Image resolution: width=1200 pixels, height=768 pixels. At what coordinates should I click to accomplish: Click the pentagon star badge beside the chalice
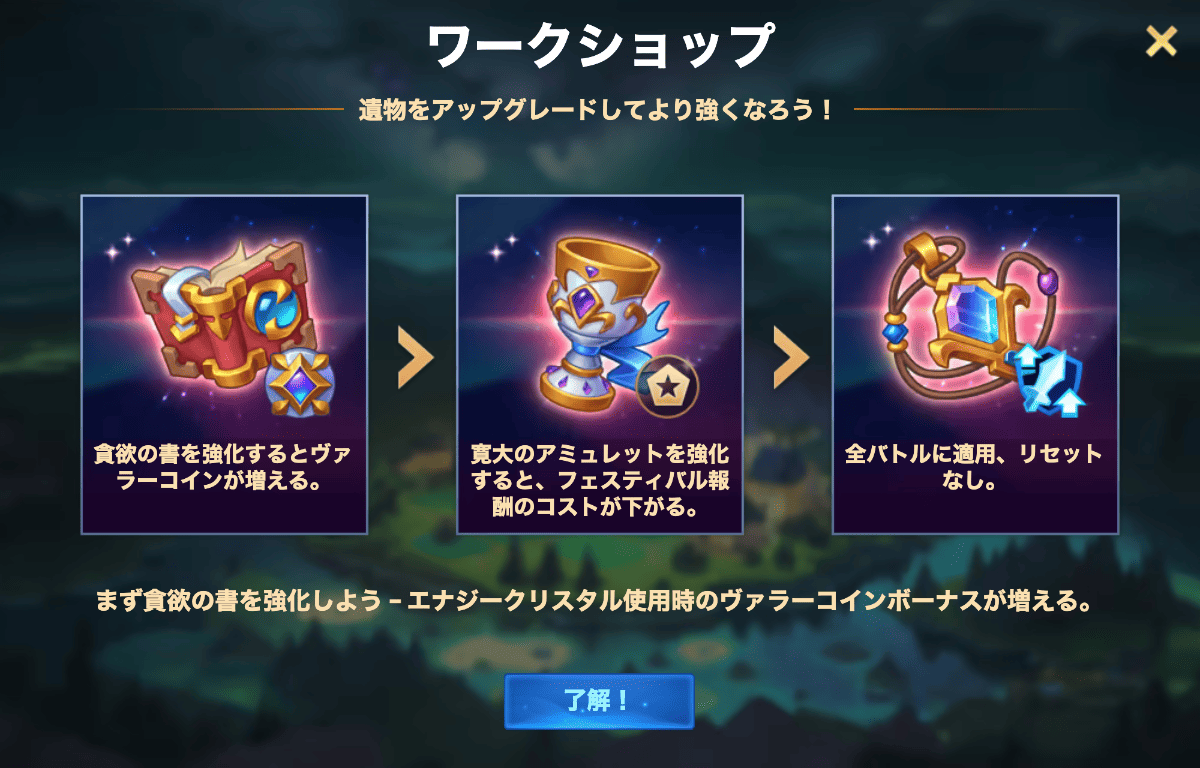pyautogui.click(x=667, y=386)
